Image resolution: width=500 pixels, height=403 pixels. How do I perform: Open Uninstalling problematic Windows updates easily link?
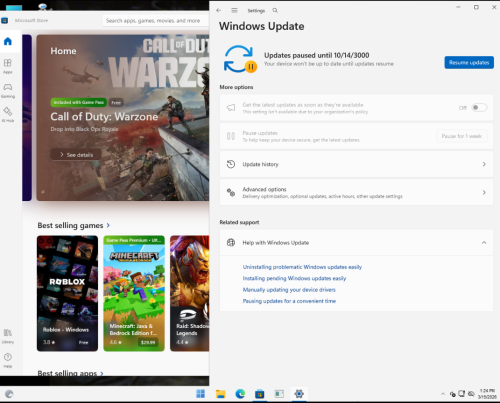302,267
